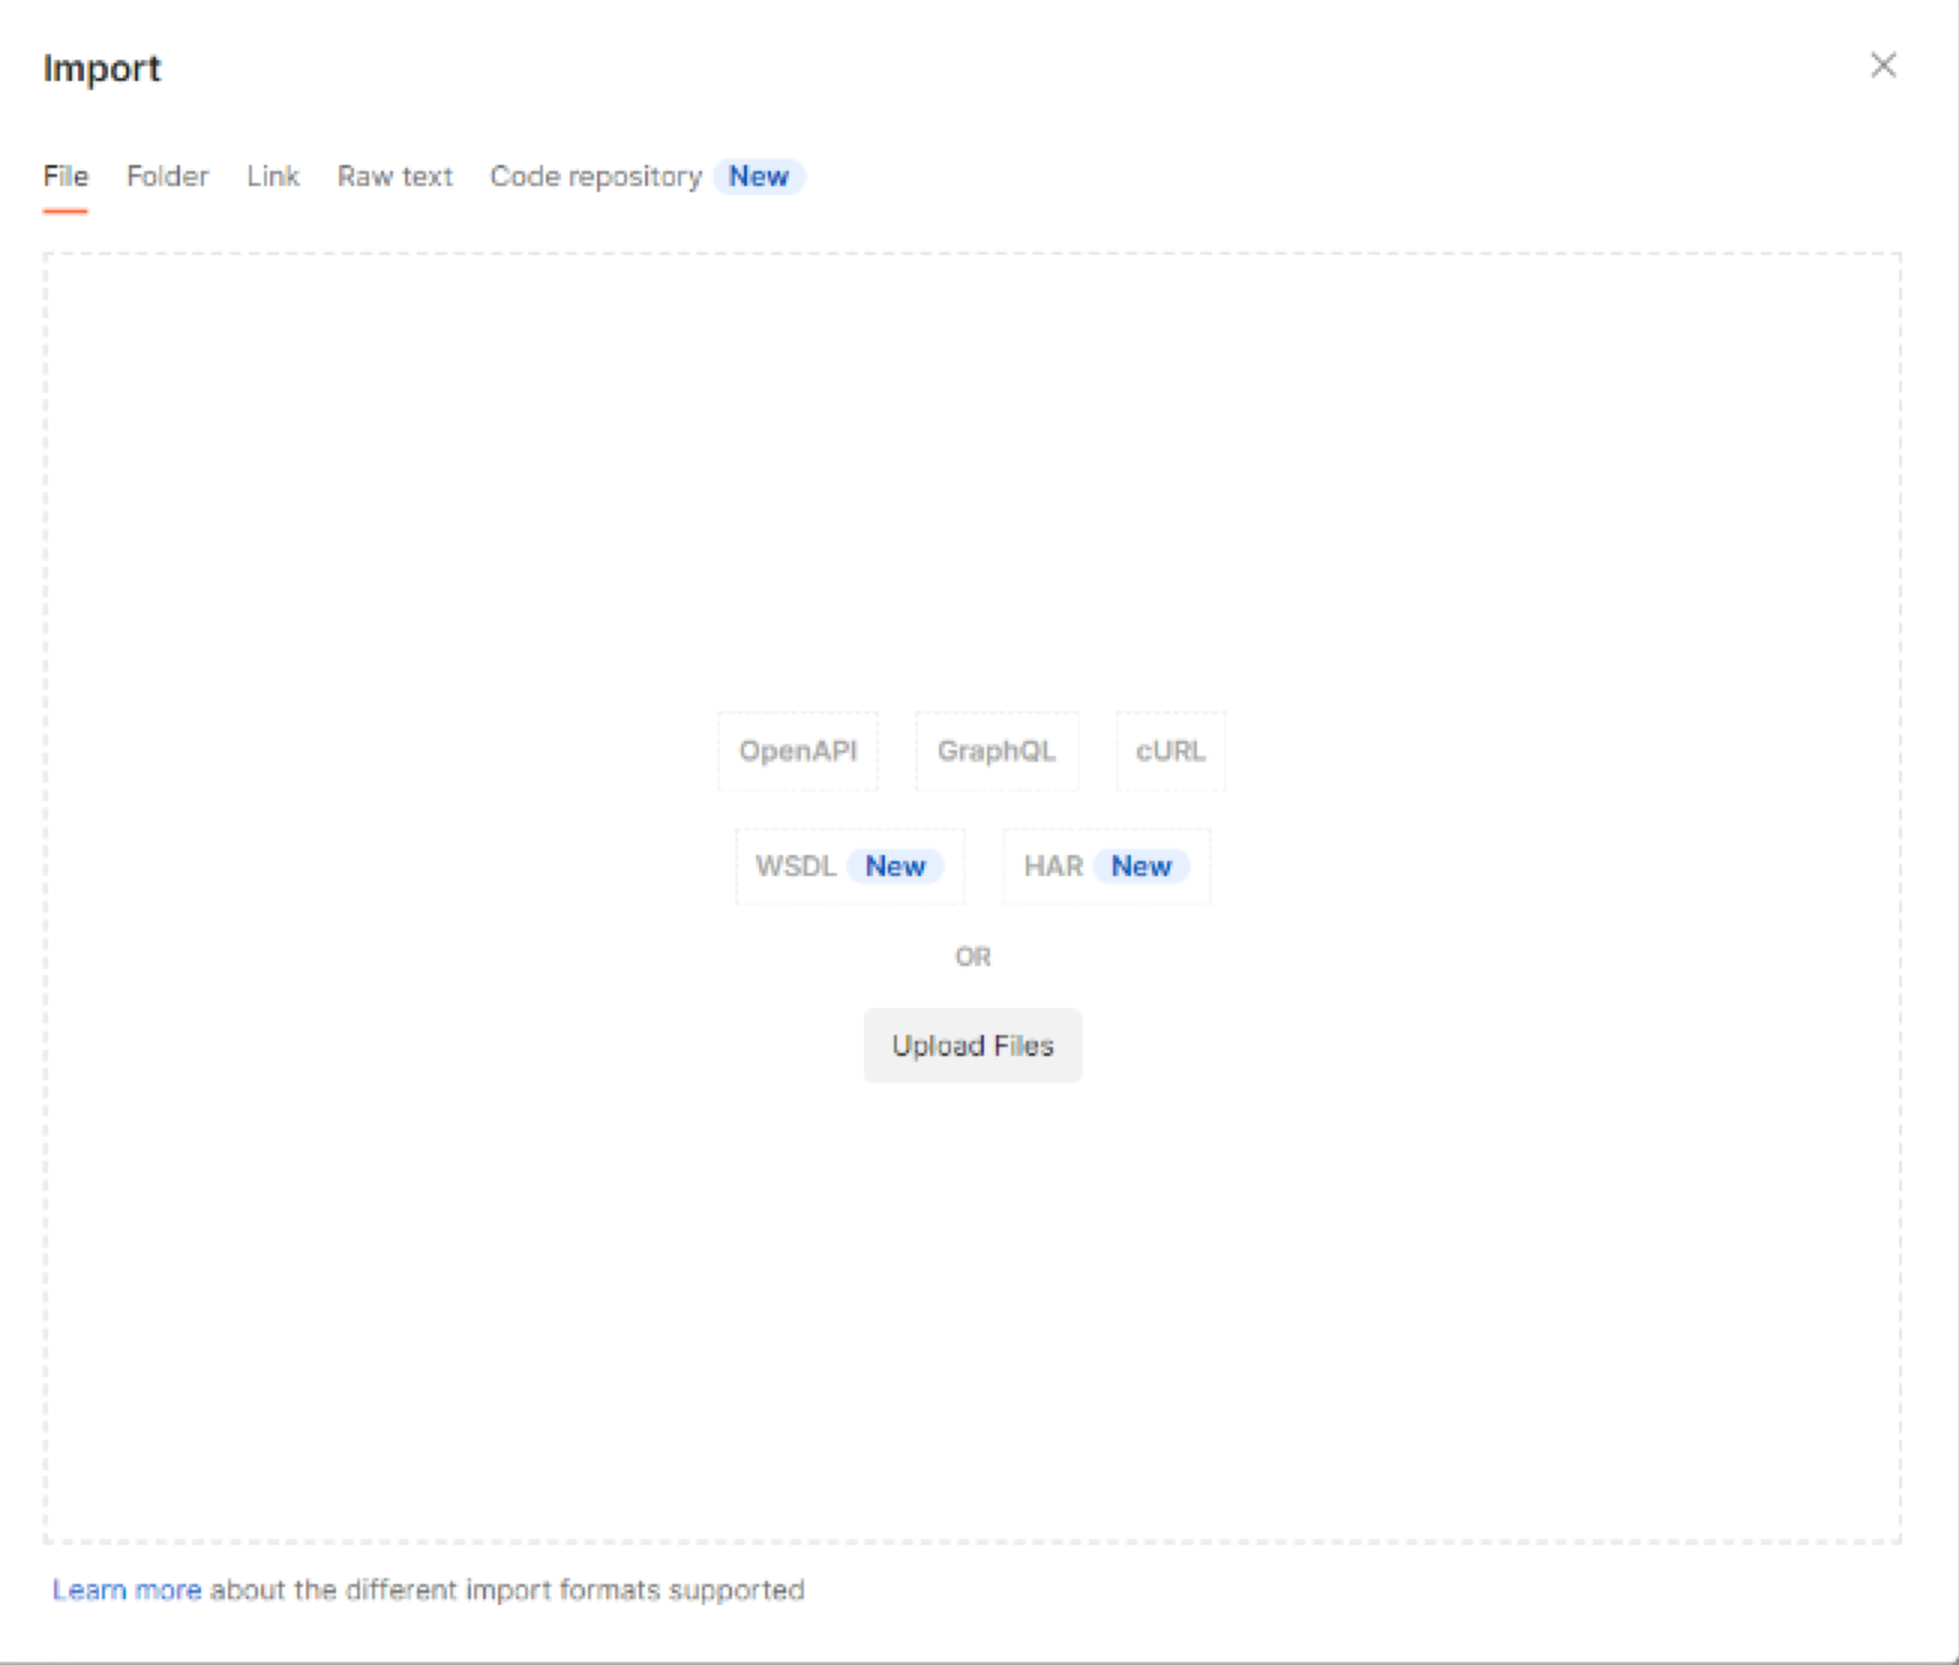
Task: Switch to the Raw text tab
Action: [395, 177]
